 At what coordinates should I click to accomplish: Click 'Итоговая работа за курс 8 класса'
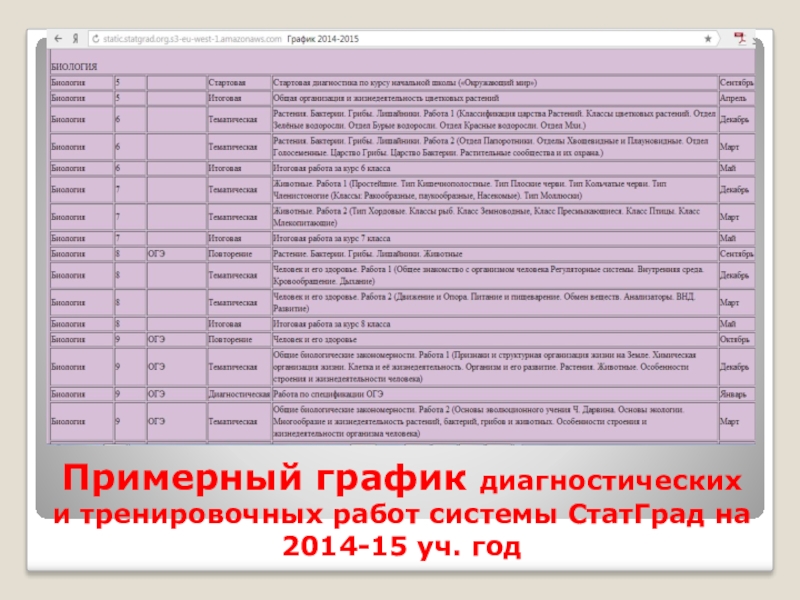(x=332, y=324)
